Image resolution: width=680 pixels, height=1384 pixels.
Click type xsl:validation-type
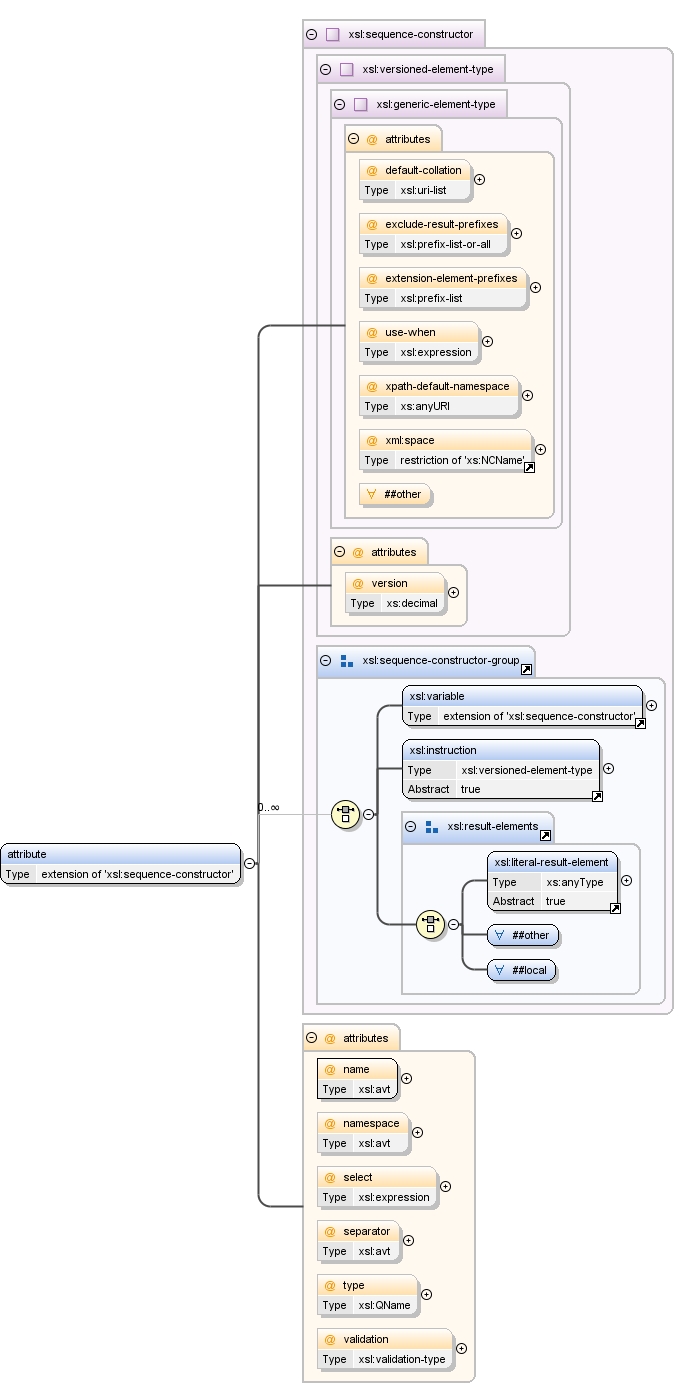402,1359
